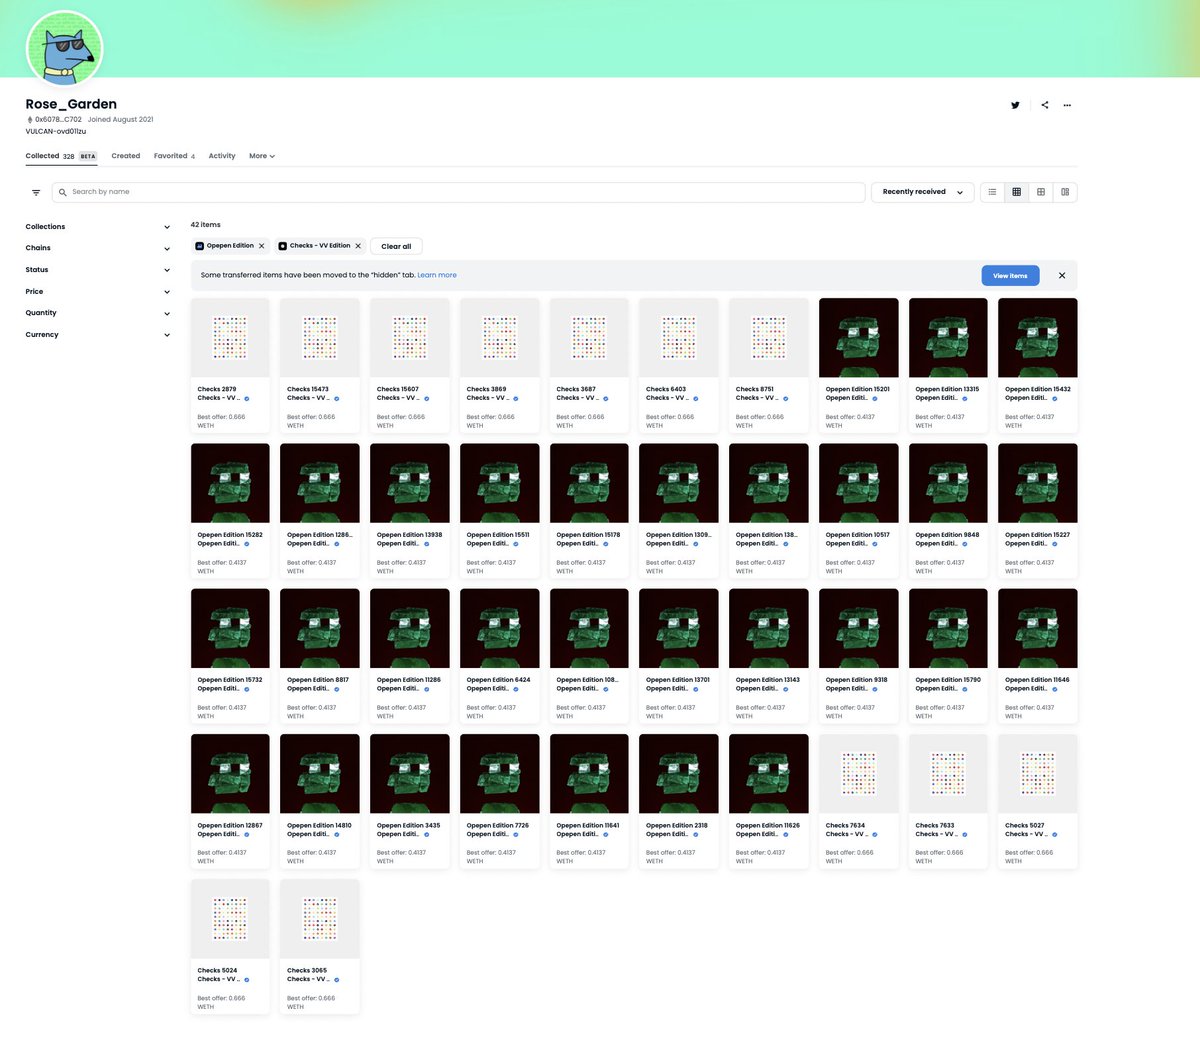Switch to the selected medium grid view

(1017, 192)
